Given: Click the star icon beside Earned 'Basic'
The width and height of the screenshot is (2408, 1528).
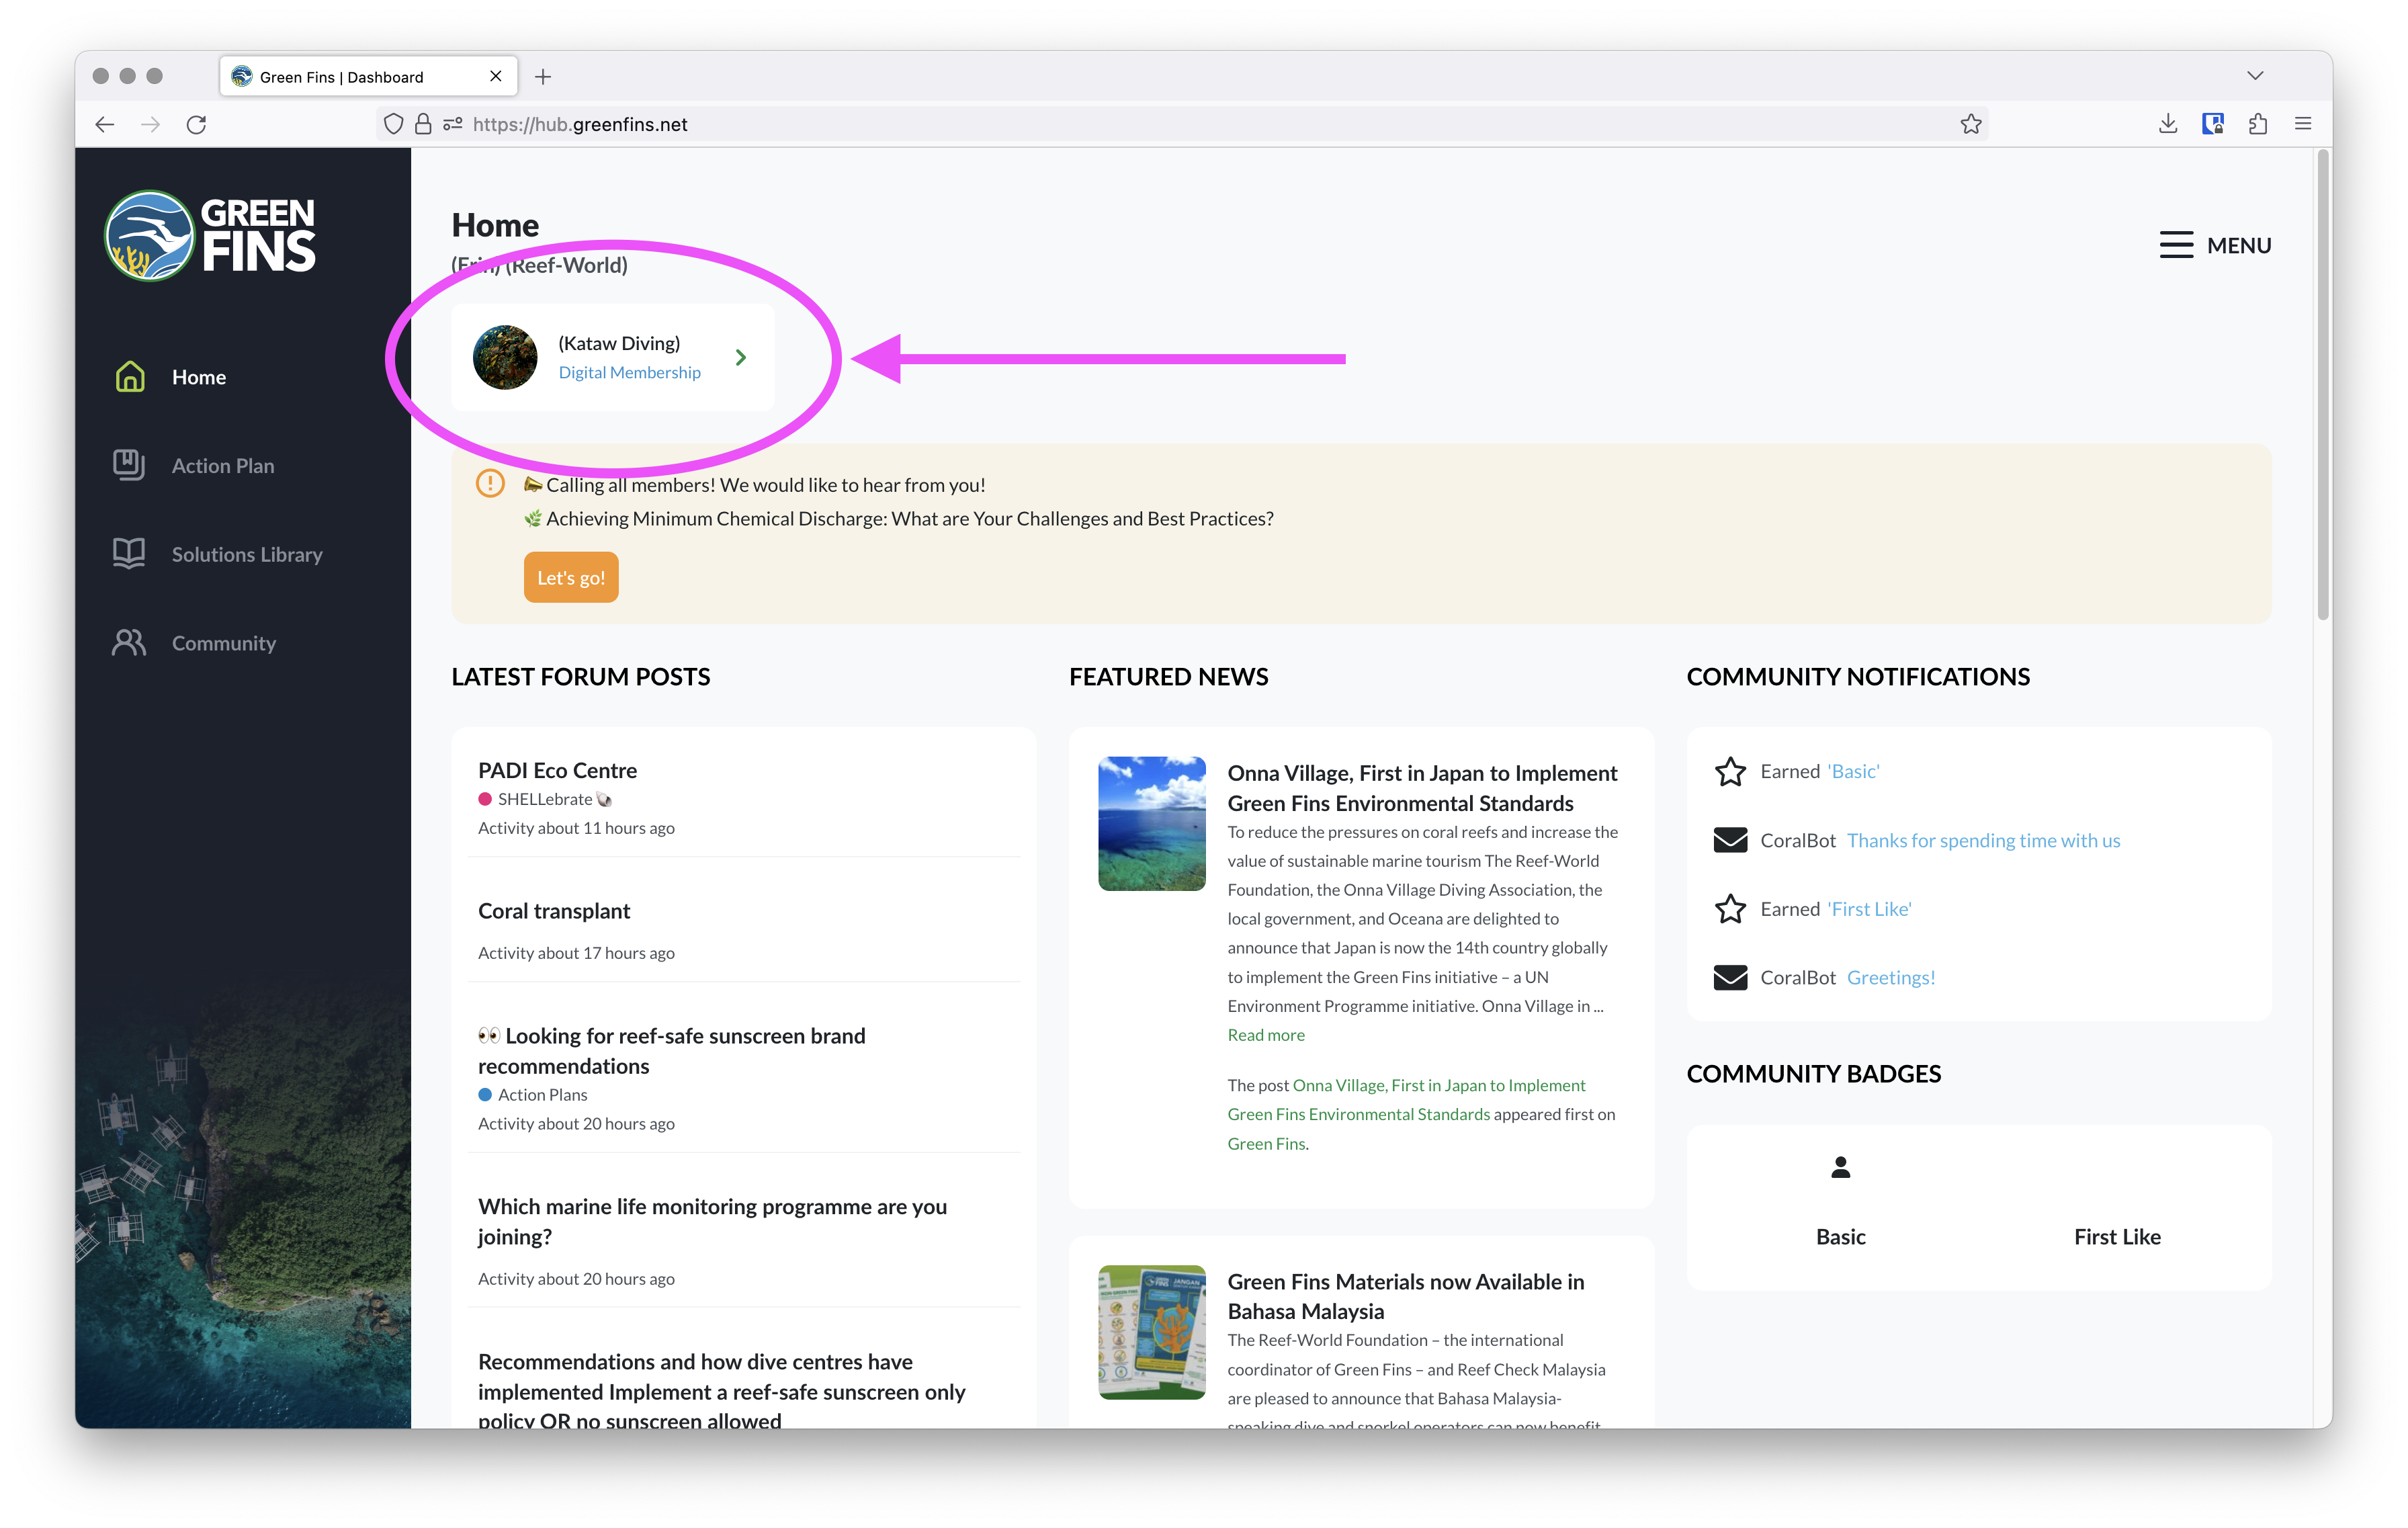Looking at the screenshot, I should click(1730, 771).
